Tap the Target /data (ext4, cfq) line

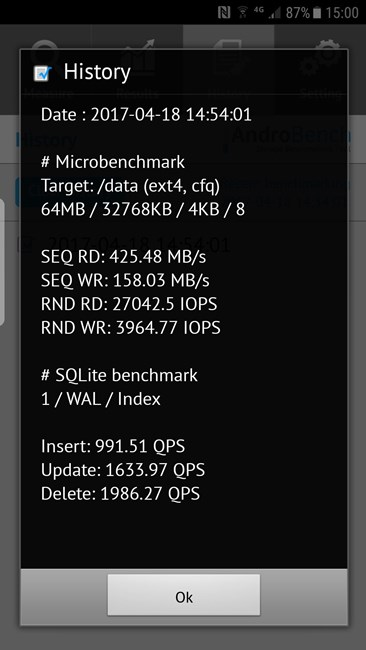130,186
